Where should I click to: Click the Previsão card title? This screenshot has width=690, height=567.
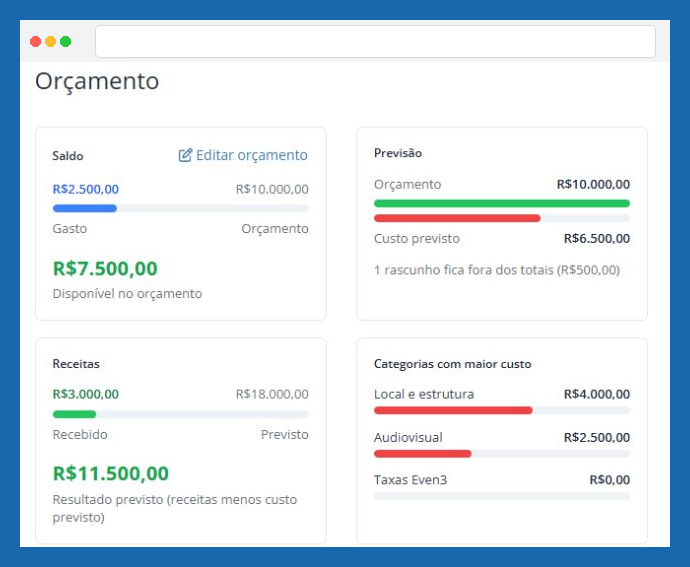pyautogui.click(x=398, y=153)
